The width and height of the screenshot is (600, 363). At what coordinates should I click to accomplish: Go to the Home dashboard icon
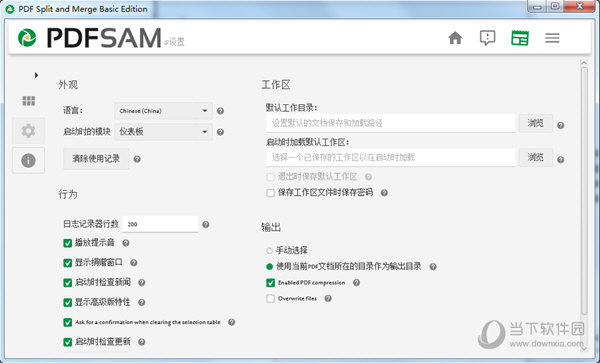click(x=455, y=38)
